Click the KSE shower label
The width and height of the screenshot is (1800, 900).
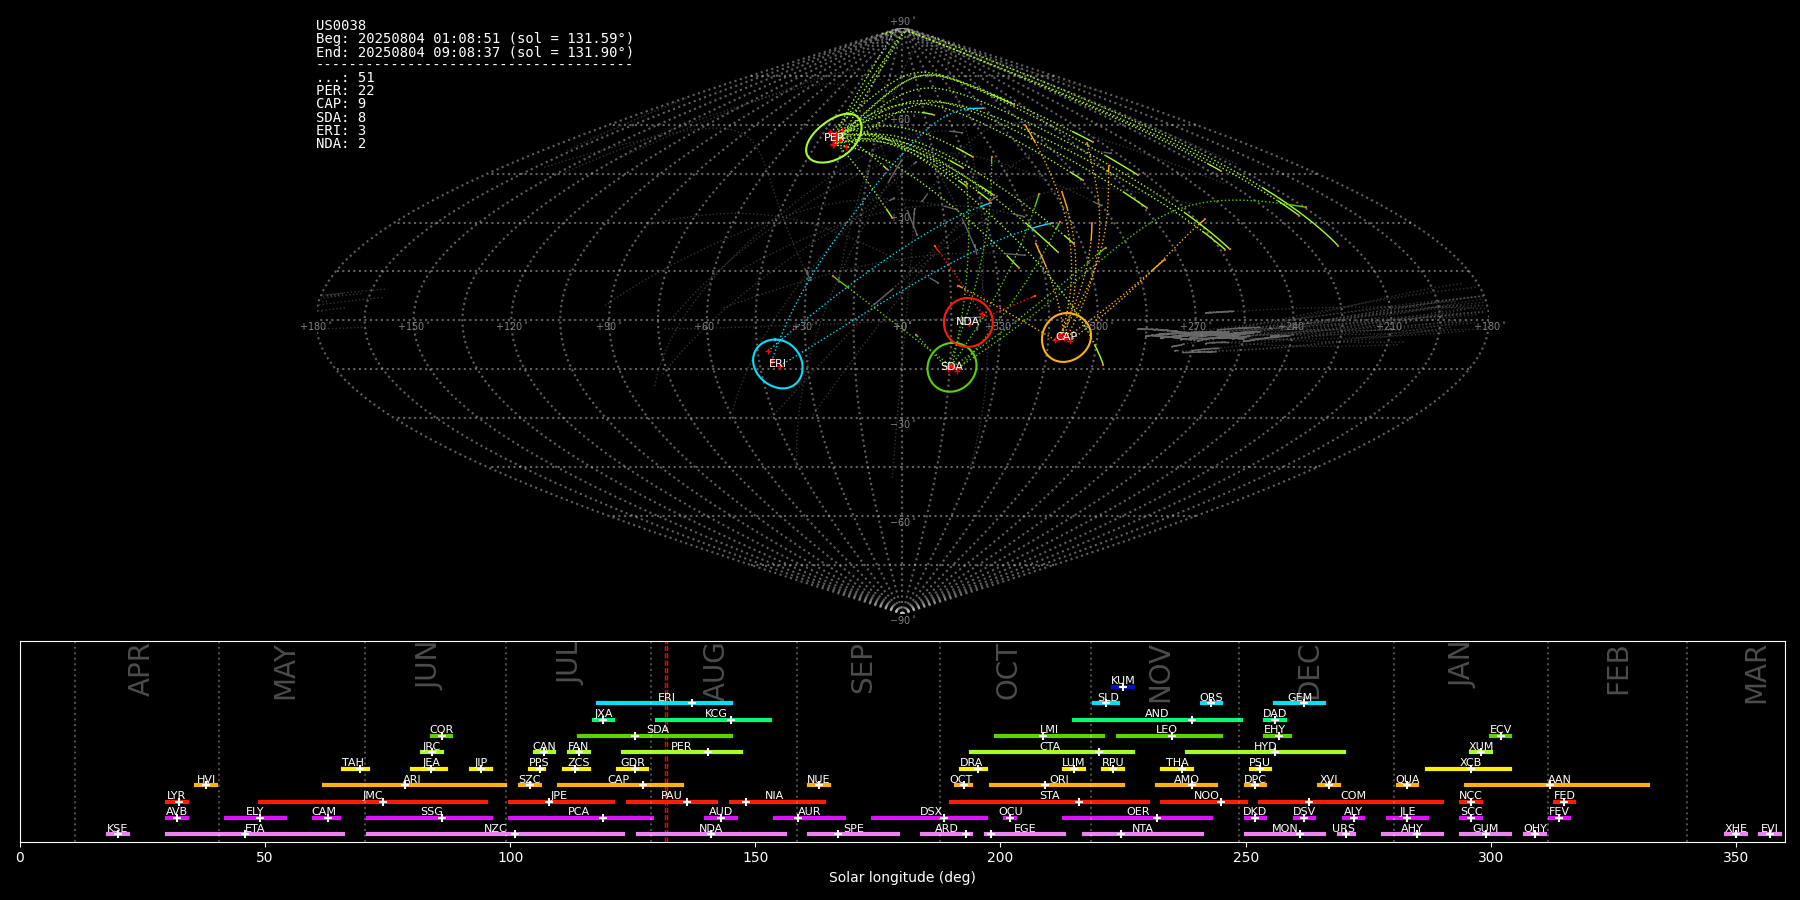(x=117, y=829)
